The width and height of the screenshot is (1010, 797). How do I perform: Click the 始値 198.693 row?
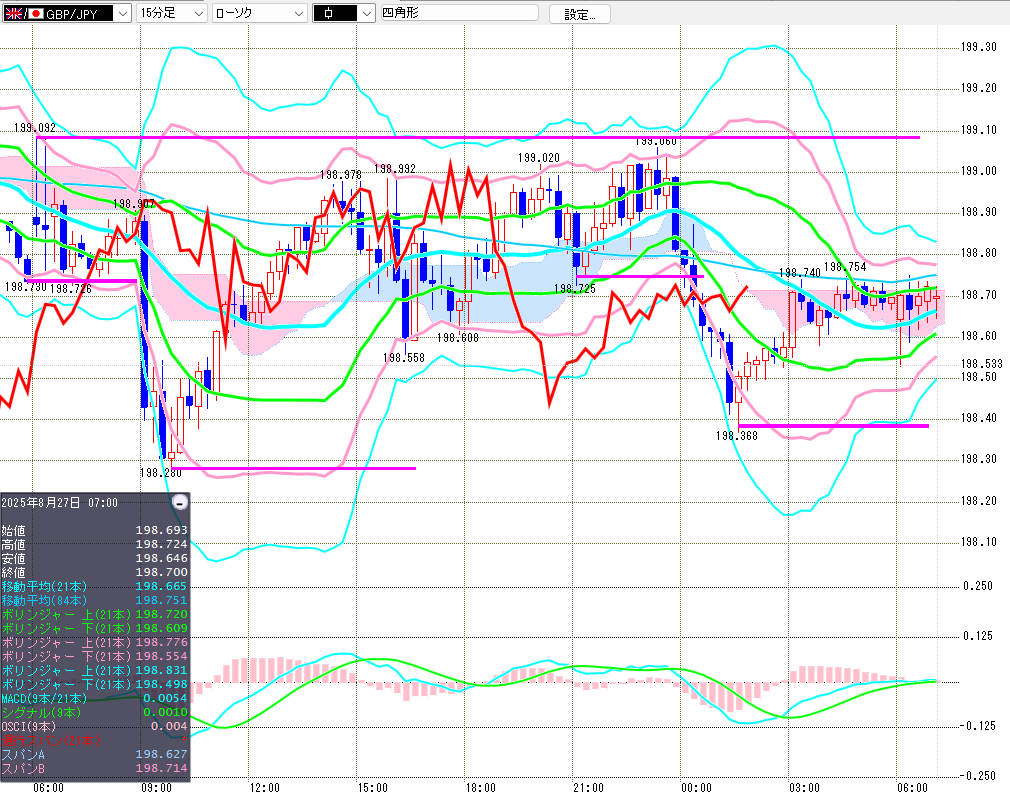tap(95, 530)
